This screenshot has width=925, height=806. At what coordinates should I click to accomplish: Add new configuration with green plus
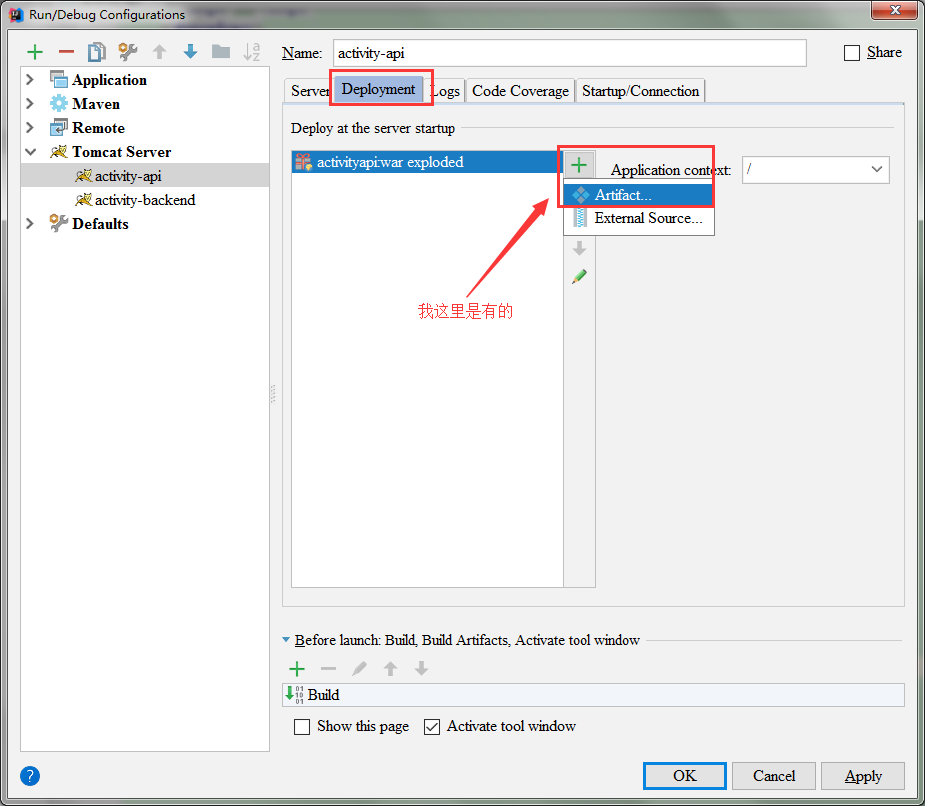coord(35,53)
